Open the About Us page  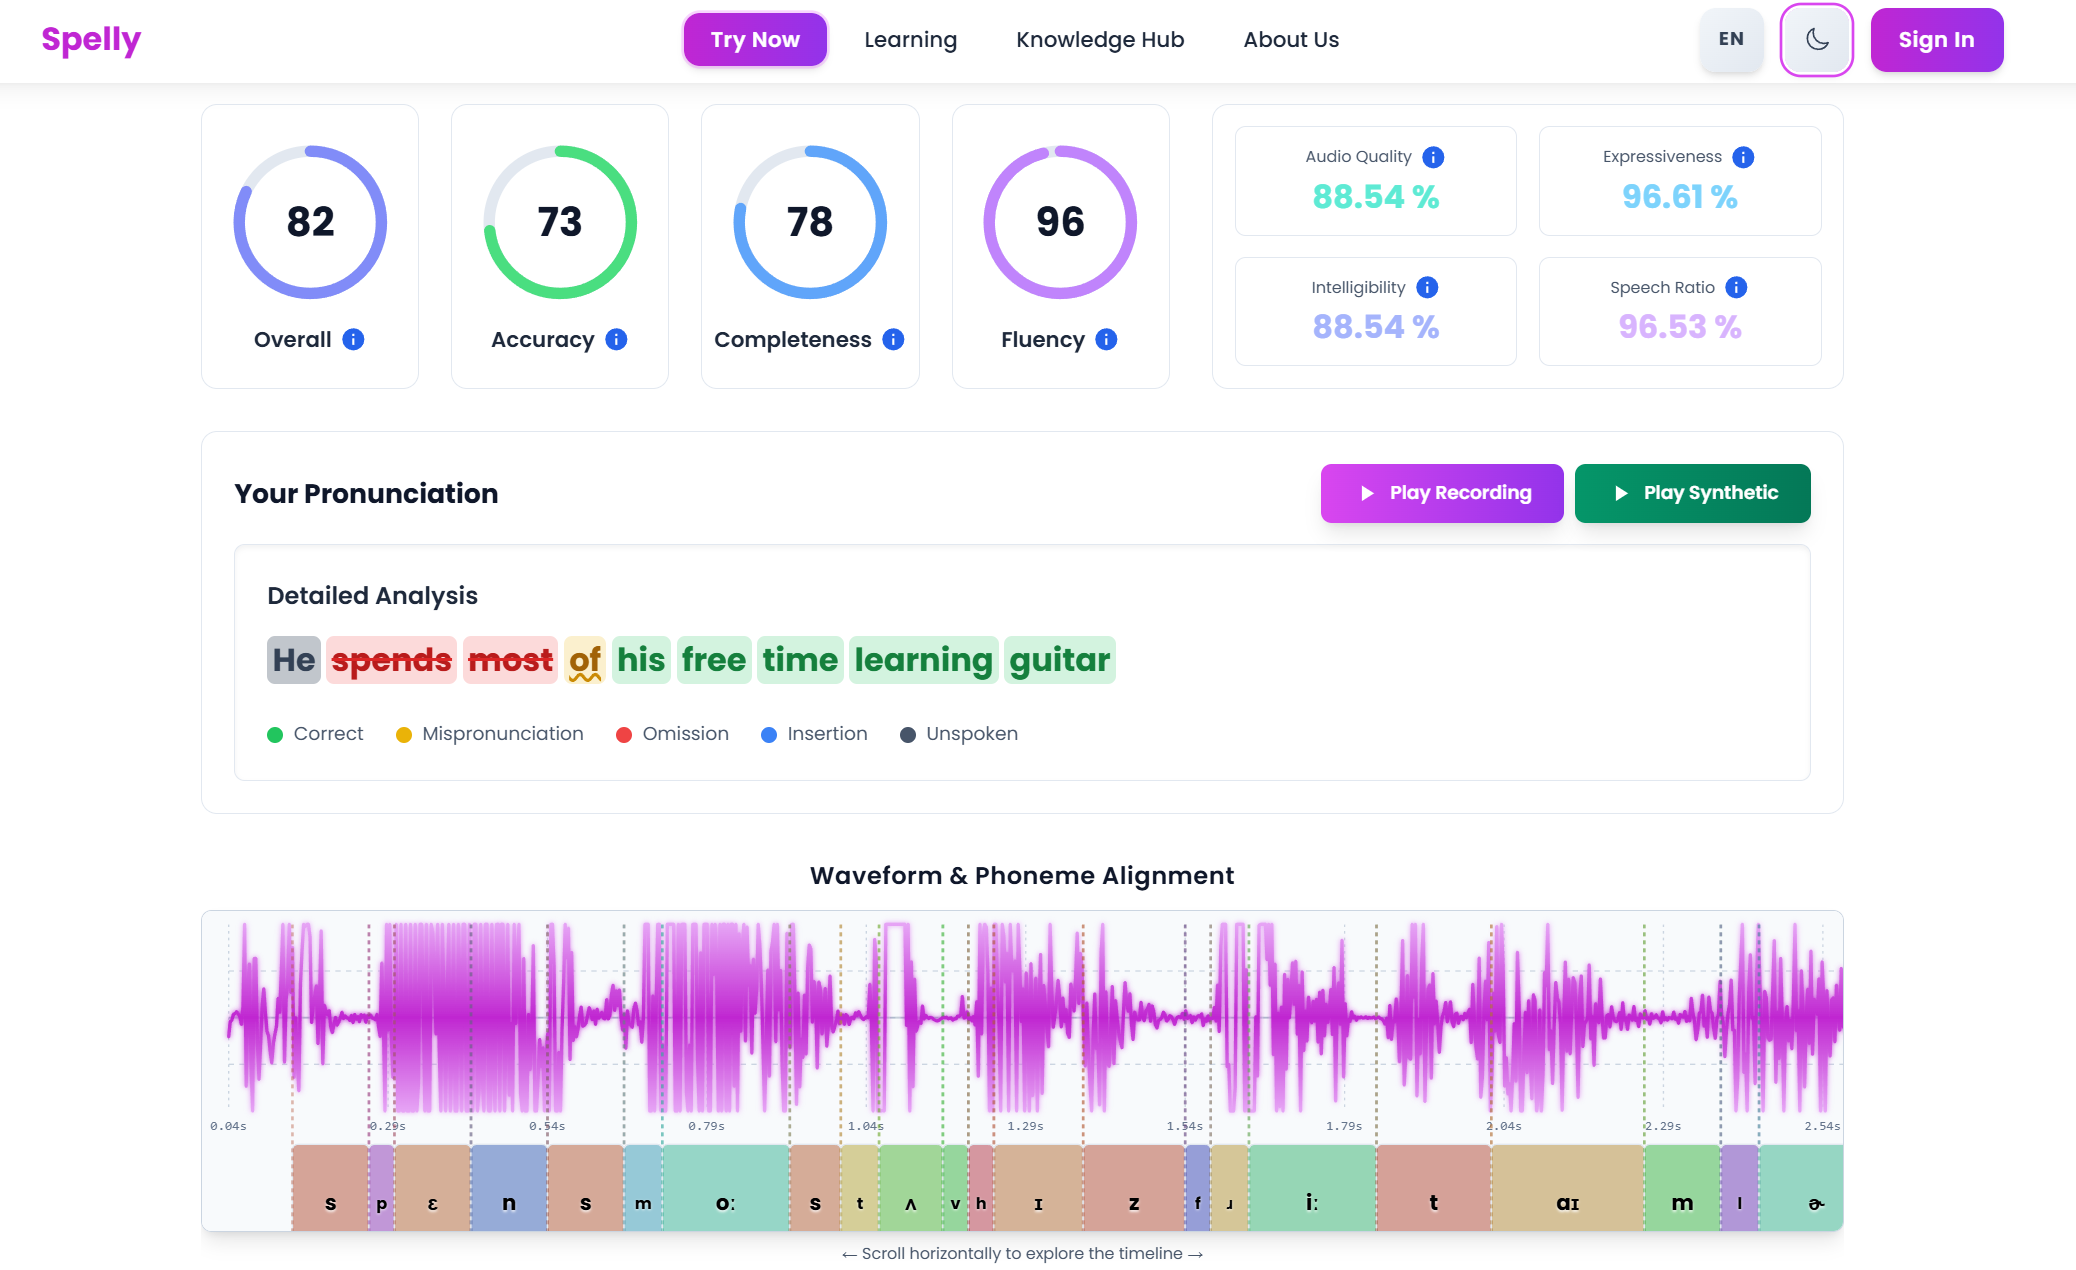(1291, 40)
